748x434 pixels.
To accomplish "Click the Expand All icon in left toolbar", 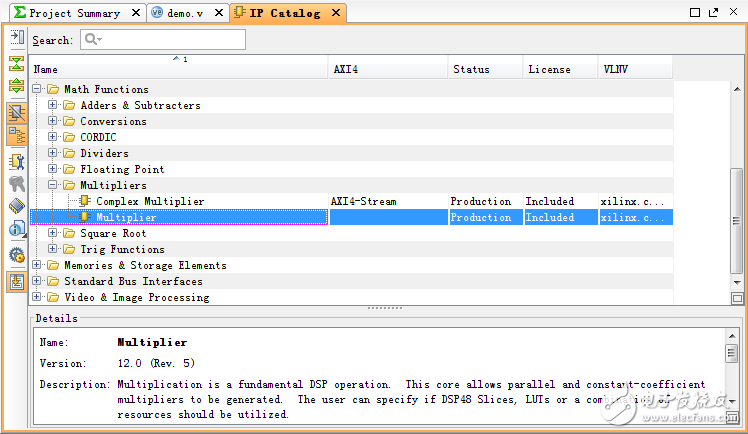I will [17, 86].
